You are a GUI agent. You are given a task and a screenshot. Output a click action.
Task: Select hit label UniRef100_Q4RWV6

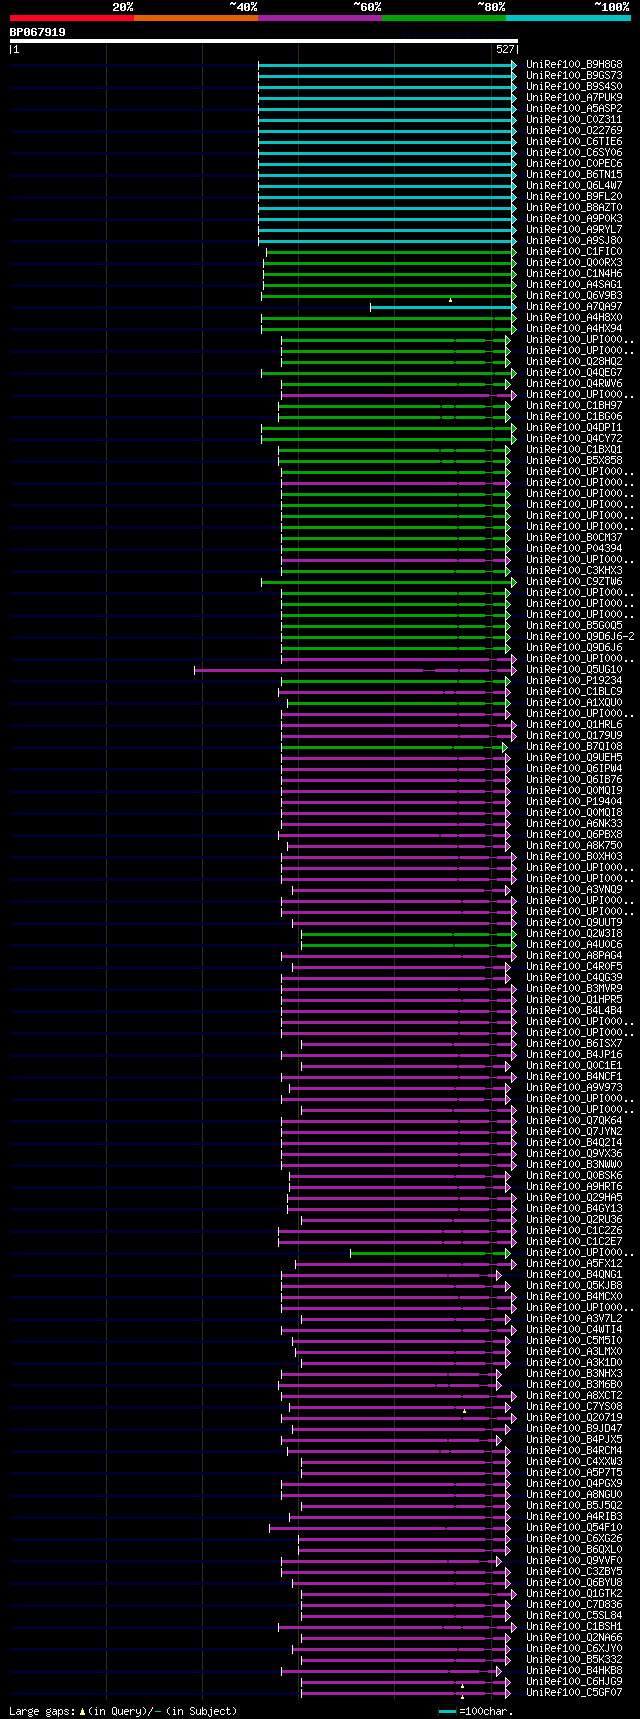click(574, 383)
